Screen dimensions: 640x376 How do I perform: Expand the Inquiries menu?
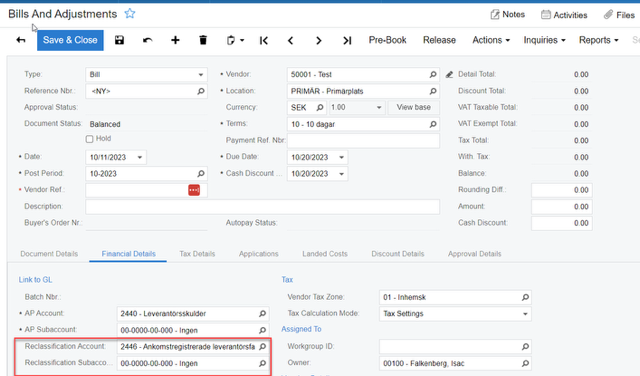click(544, 40)
